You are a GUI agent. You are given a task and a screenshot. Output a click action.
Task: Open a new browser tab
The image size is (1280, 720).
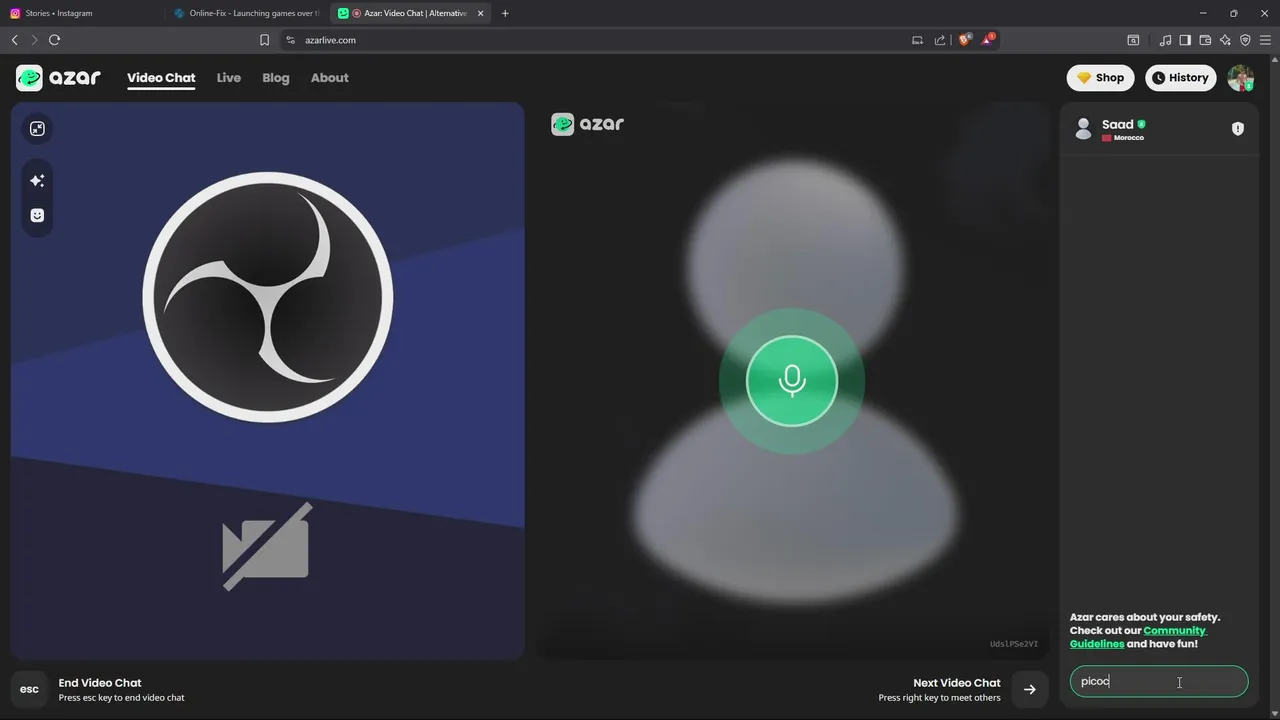(505, 13)
